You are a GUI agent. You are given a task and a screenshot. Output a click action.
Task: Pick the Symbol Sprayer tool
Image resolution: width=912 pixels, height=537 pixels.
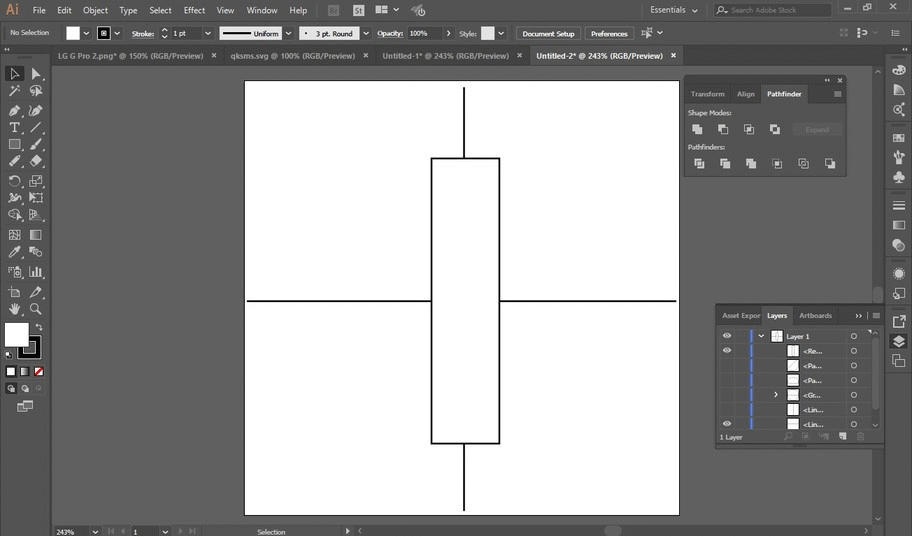(x=15, y=272)
